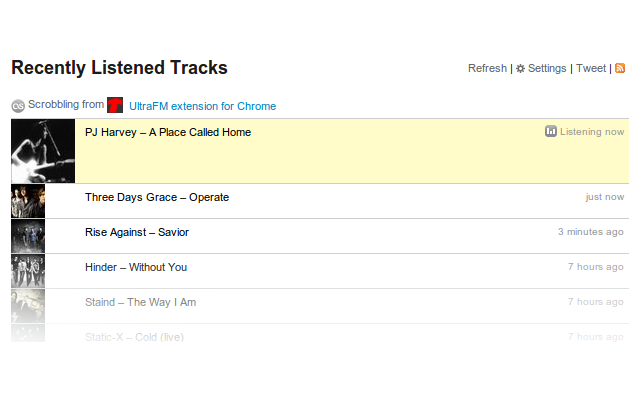The height and width of the screenshot is (400, 640).
Task: Click the orange RSS feed icon
Action: coord(620,68)
